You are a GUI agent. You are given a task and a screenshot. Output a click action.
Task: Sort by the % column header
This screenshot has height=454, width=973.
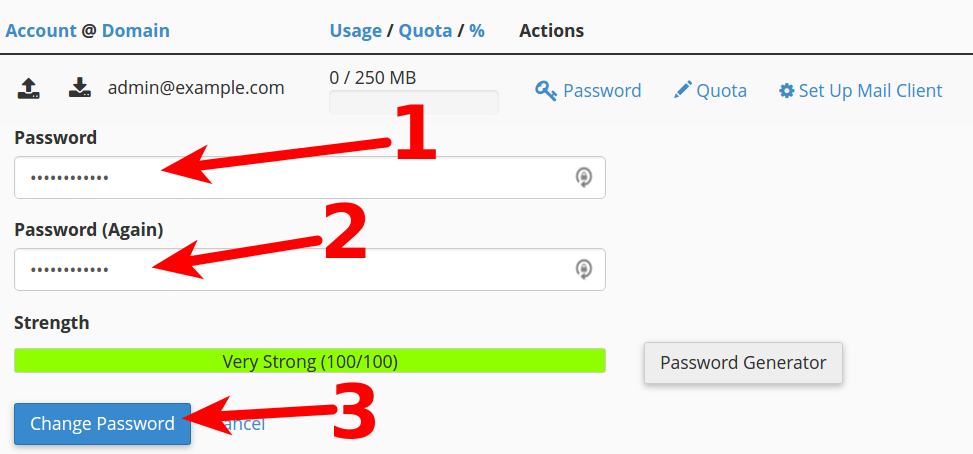477,30
